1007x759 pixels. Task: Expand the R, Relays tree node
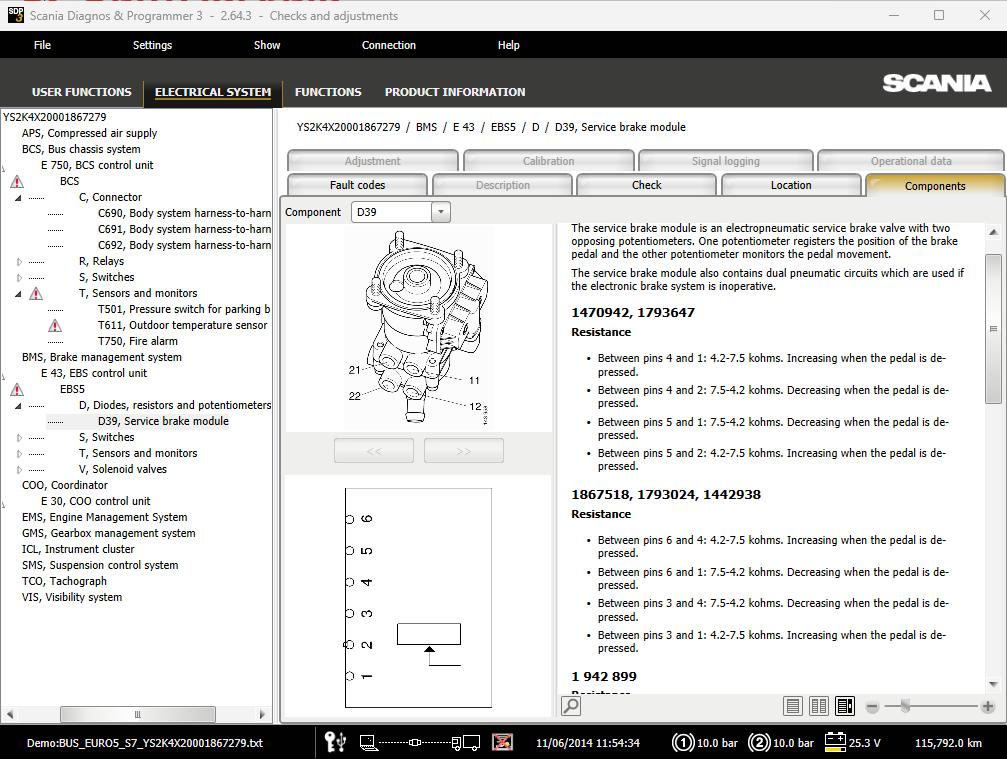coord(19,261)
